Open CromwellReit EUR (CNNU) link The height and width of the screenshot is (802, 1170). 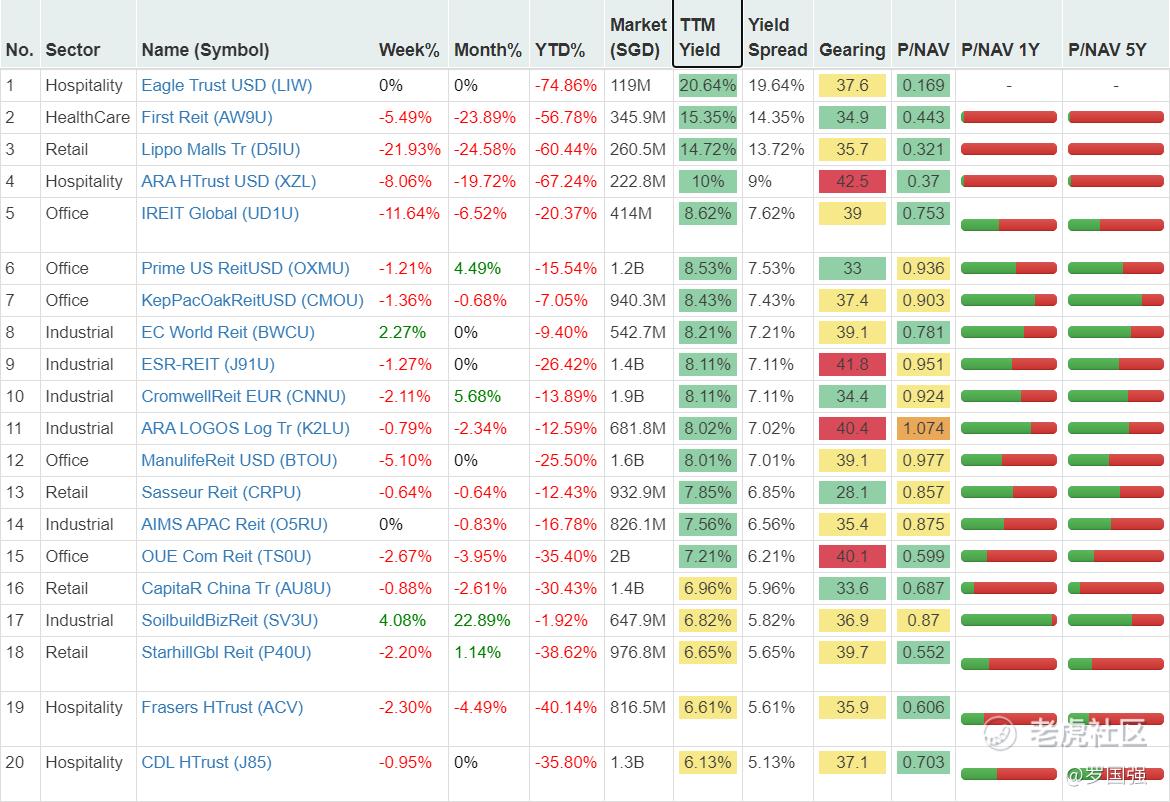click(243, 396)
